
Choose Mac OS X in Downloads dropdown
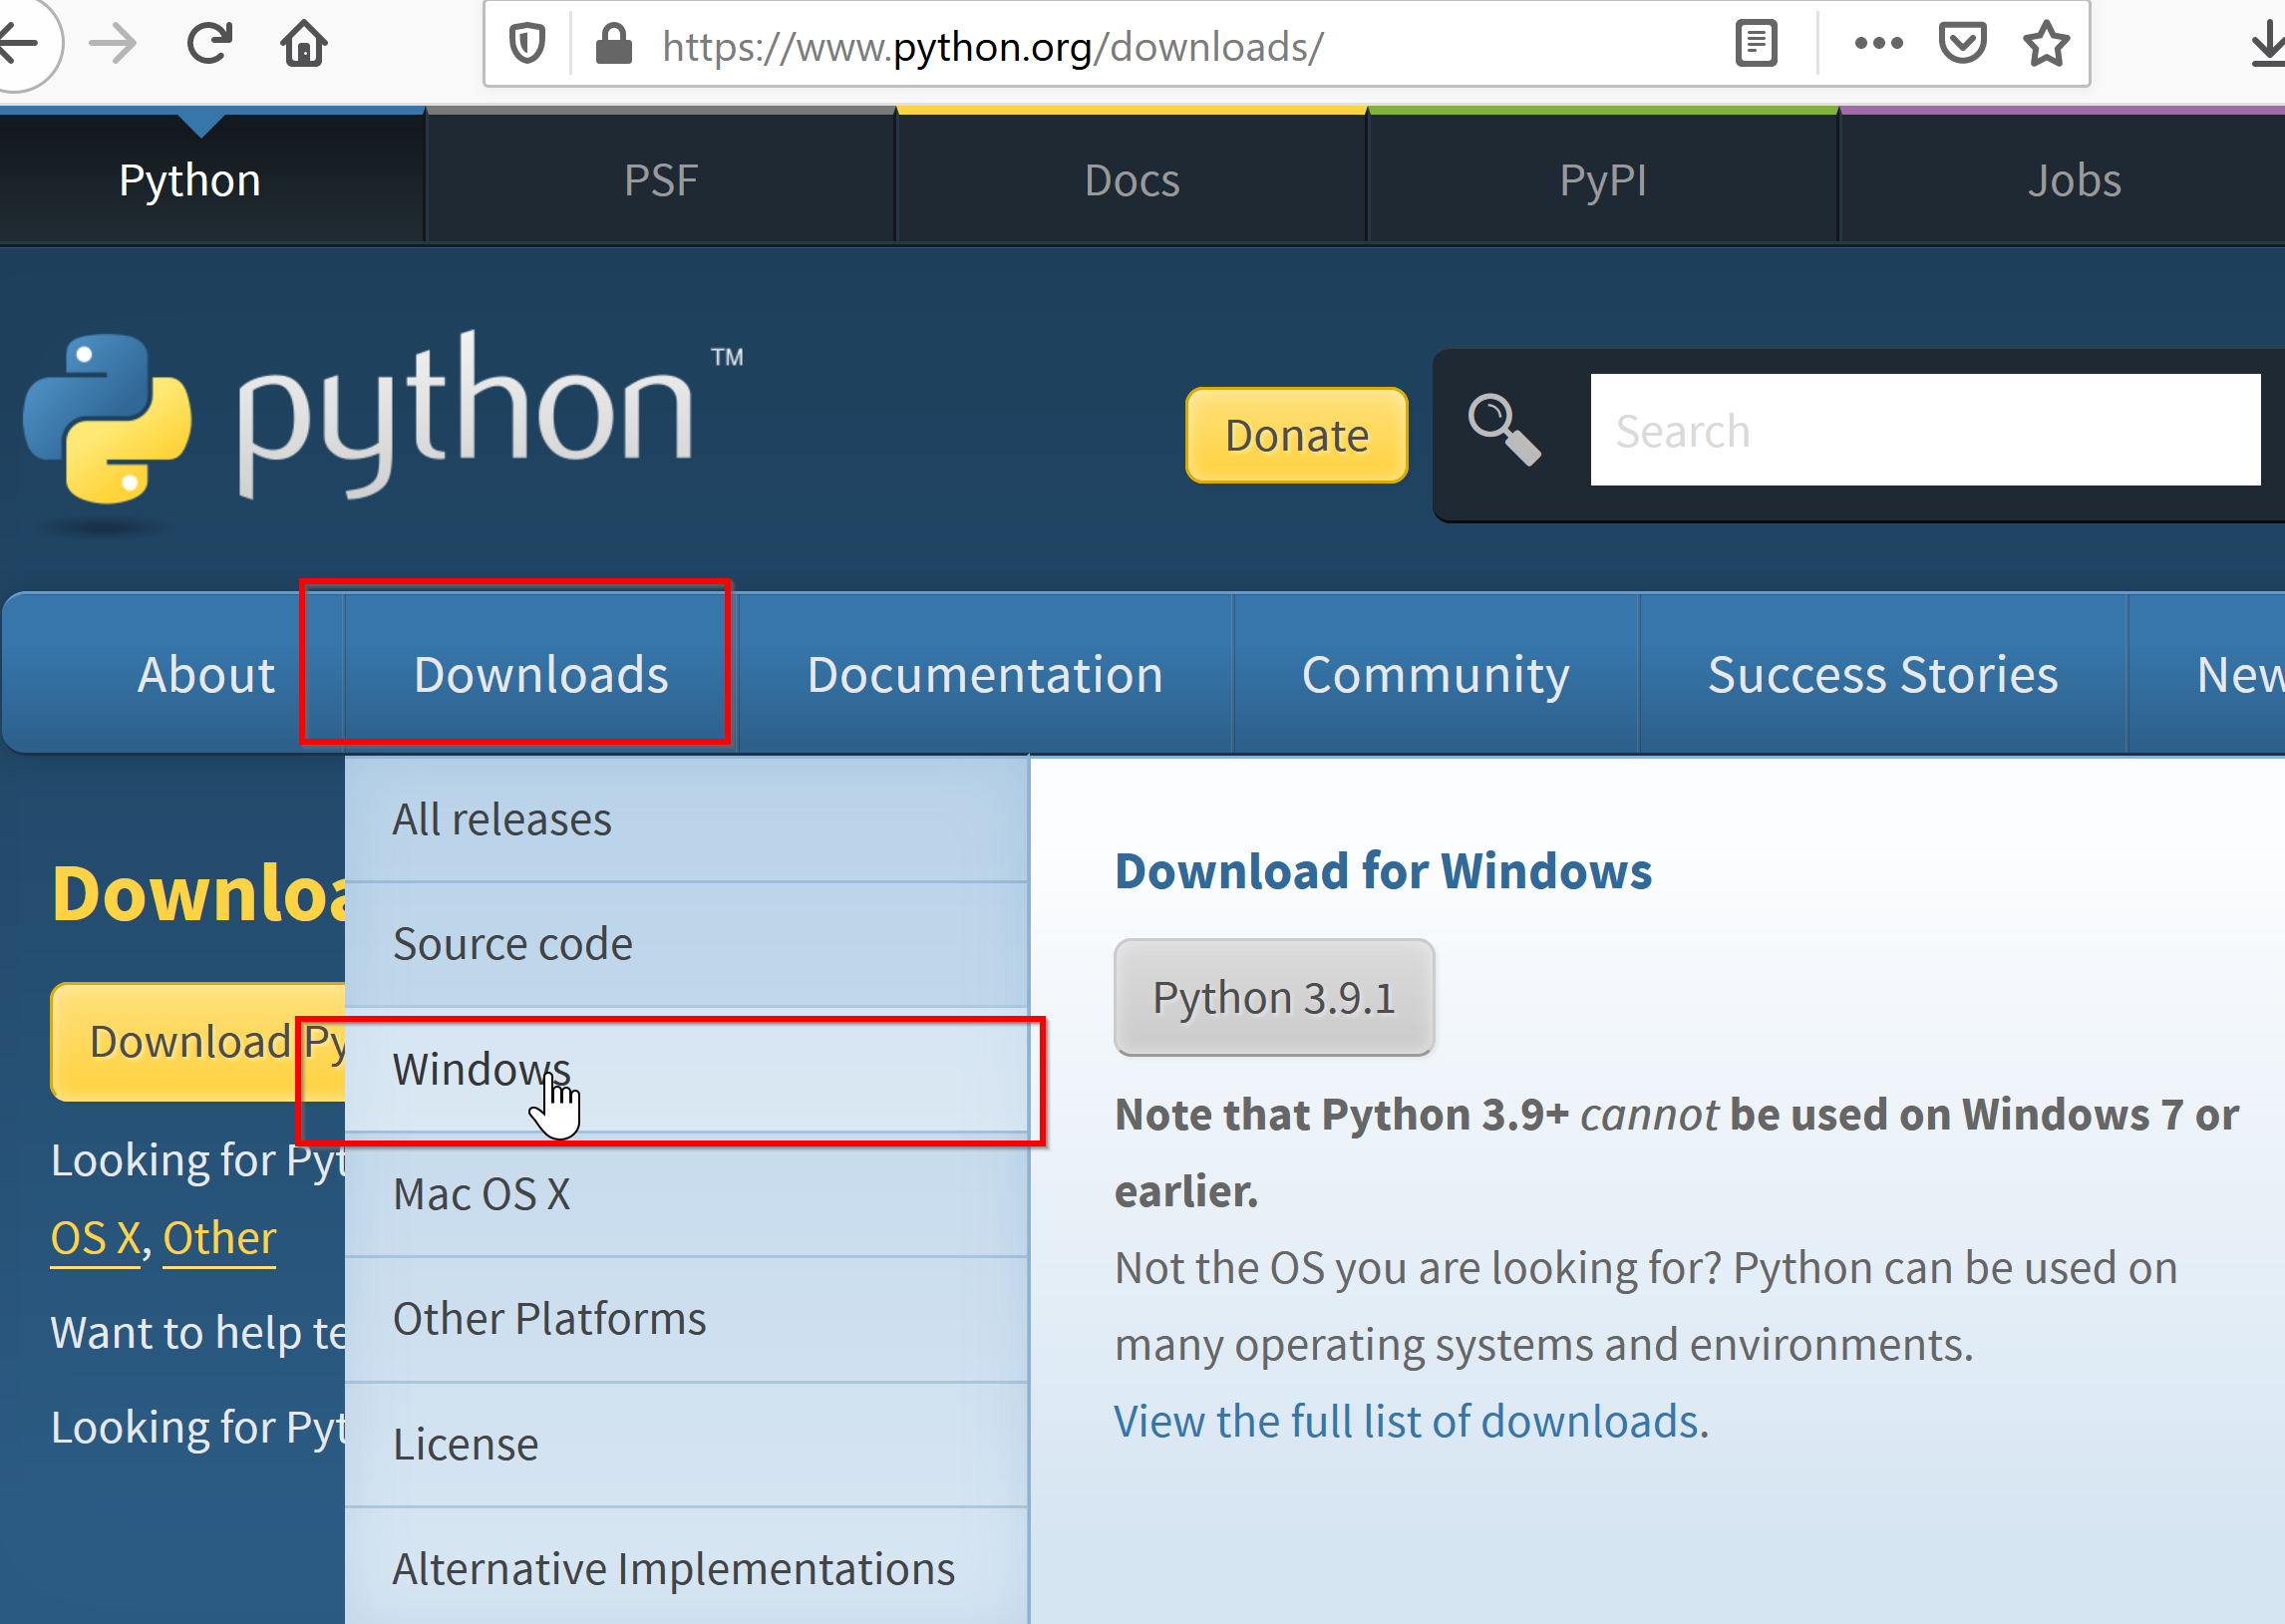(687, 1194)
